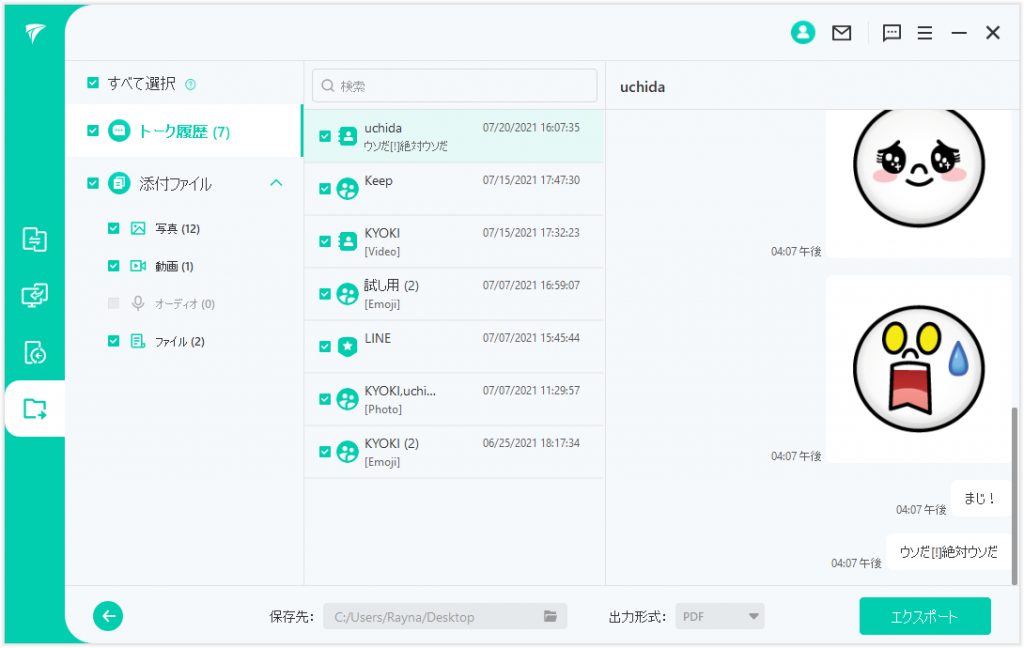
Task: Open the 出力形式 PDF dropdown
Action: point(719,616)
